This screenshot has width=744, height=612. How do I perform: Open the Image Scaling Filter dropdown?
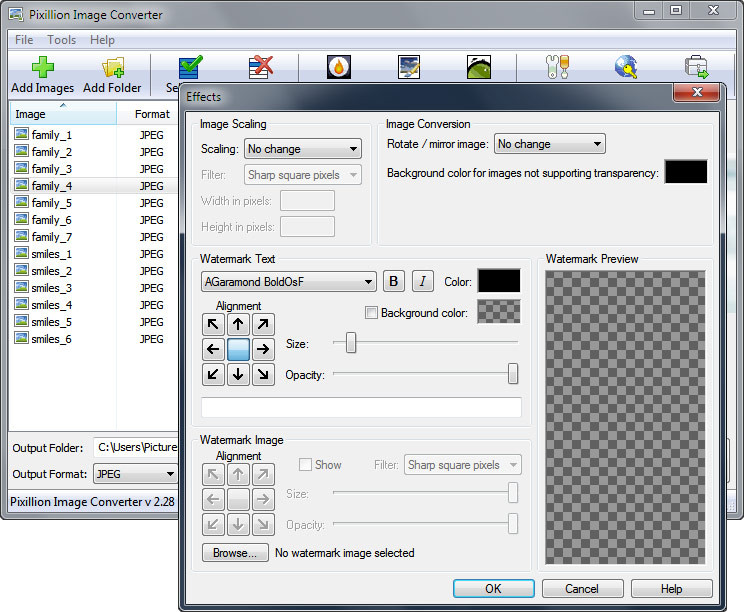303,175
